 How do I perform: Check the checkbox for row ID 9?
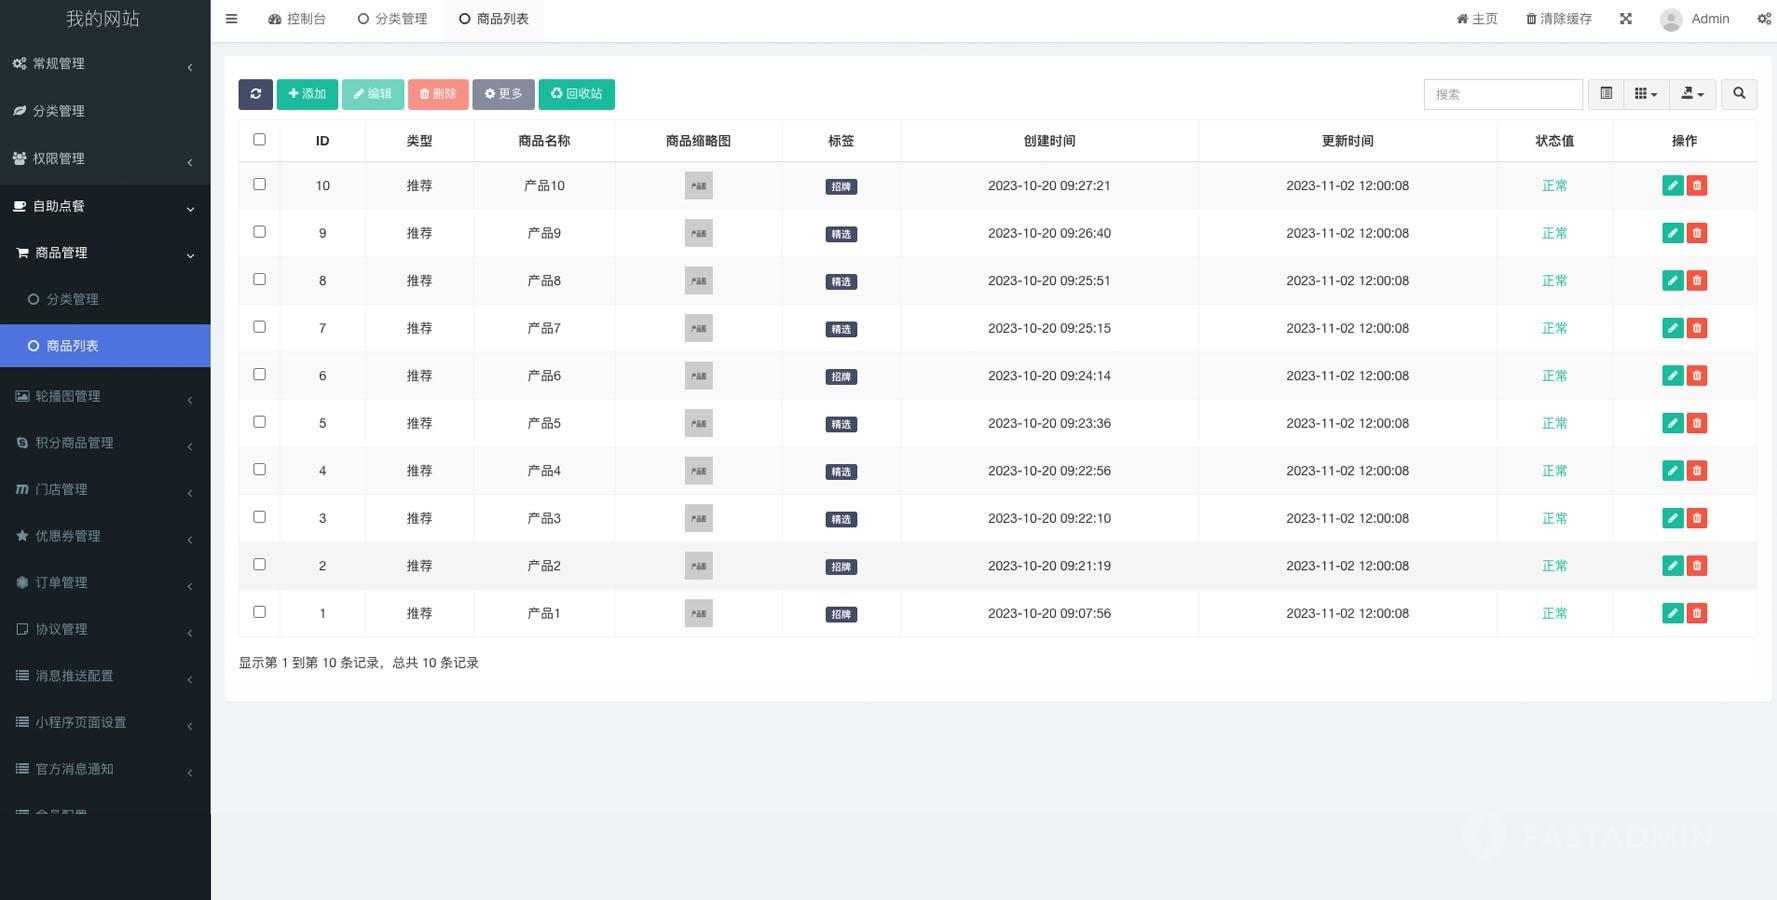click(x=259, y=232)
